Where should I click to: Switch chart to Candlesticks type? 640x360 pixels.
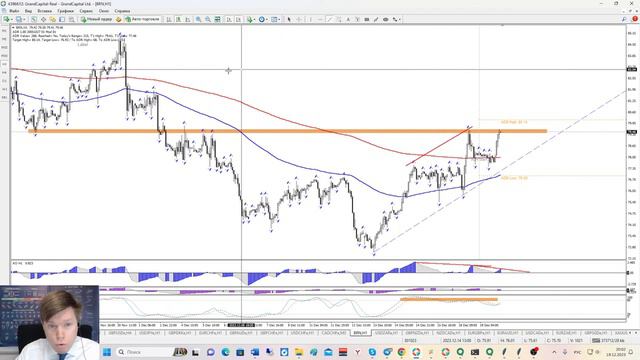[178, 19]
